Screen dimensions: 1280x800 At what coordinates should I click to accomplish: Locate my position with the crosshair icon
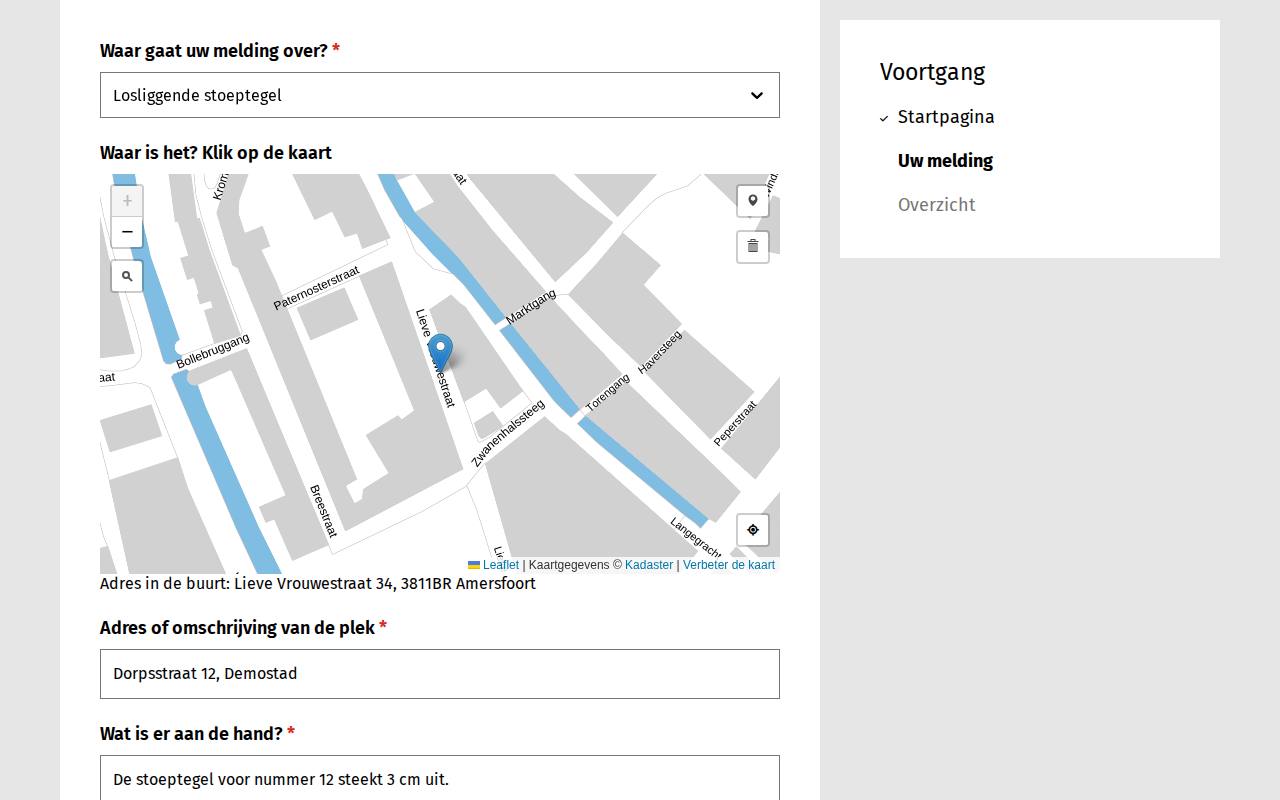pyautogui.click(x=753, y=530)
